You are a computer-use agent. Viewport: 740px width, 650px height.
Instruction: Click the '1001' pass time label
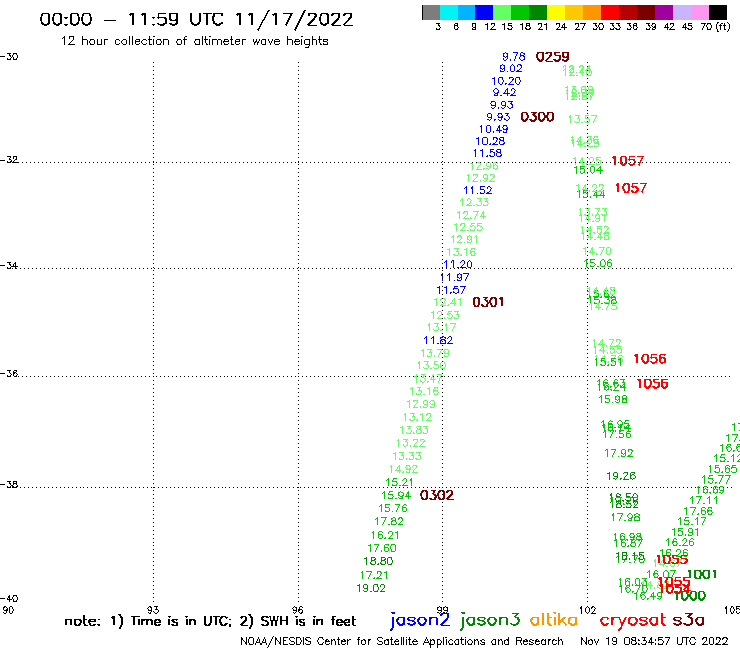point(702,574)
